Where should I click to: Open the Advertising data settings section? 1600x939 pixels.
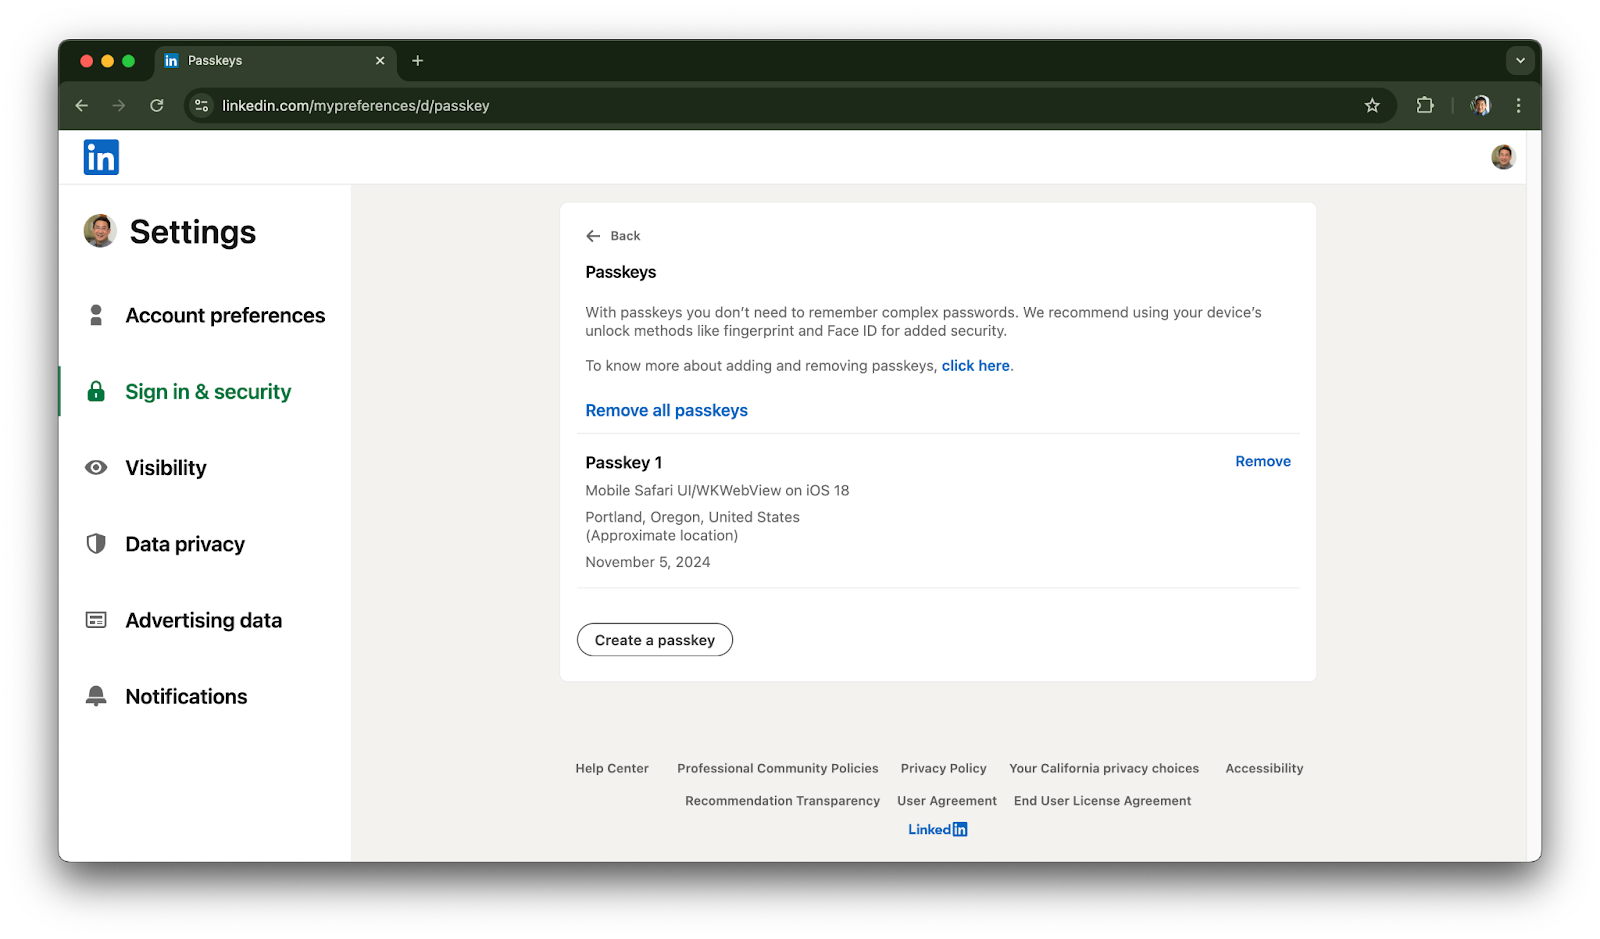click(x=204, y=620)
